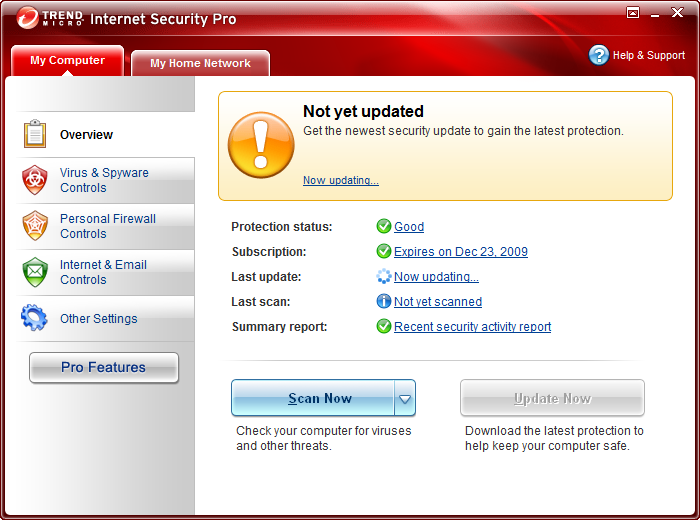This screenshot has width=700, height=520.
Task: Click the Overview clipboard icon
Action: click(x=35, y=133)
